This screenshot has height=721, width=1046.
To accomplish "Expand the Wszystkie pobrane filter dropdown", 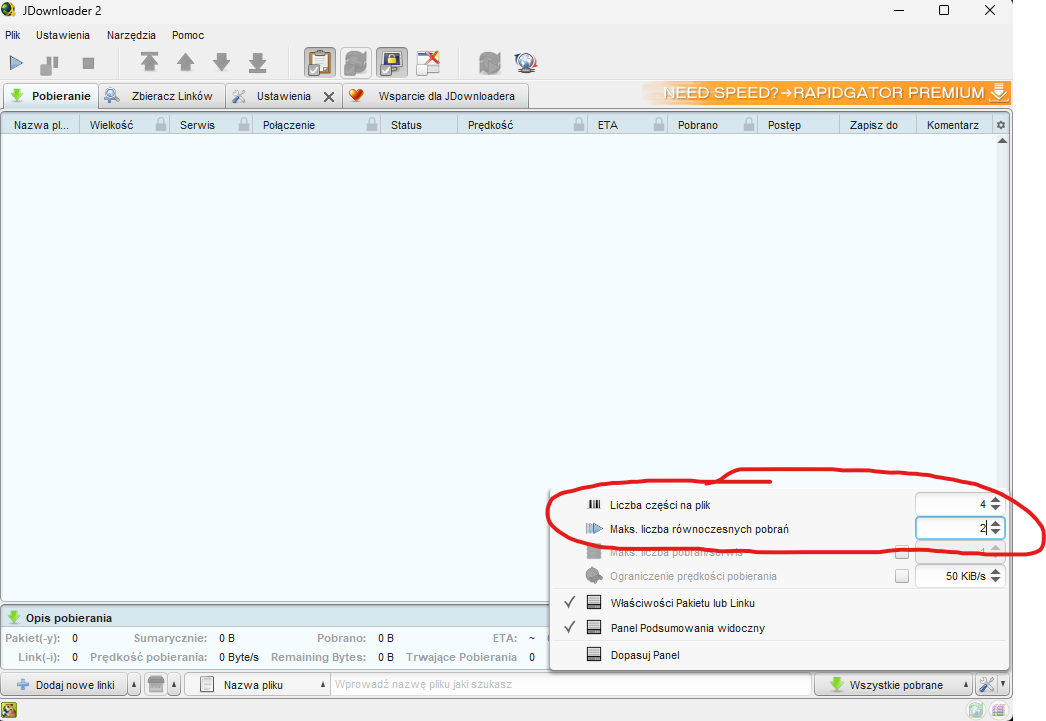I will point(966,685).
